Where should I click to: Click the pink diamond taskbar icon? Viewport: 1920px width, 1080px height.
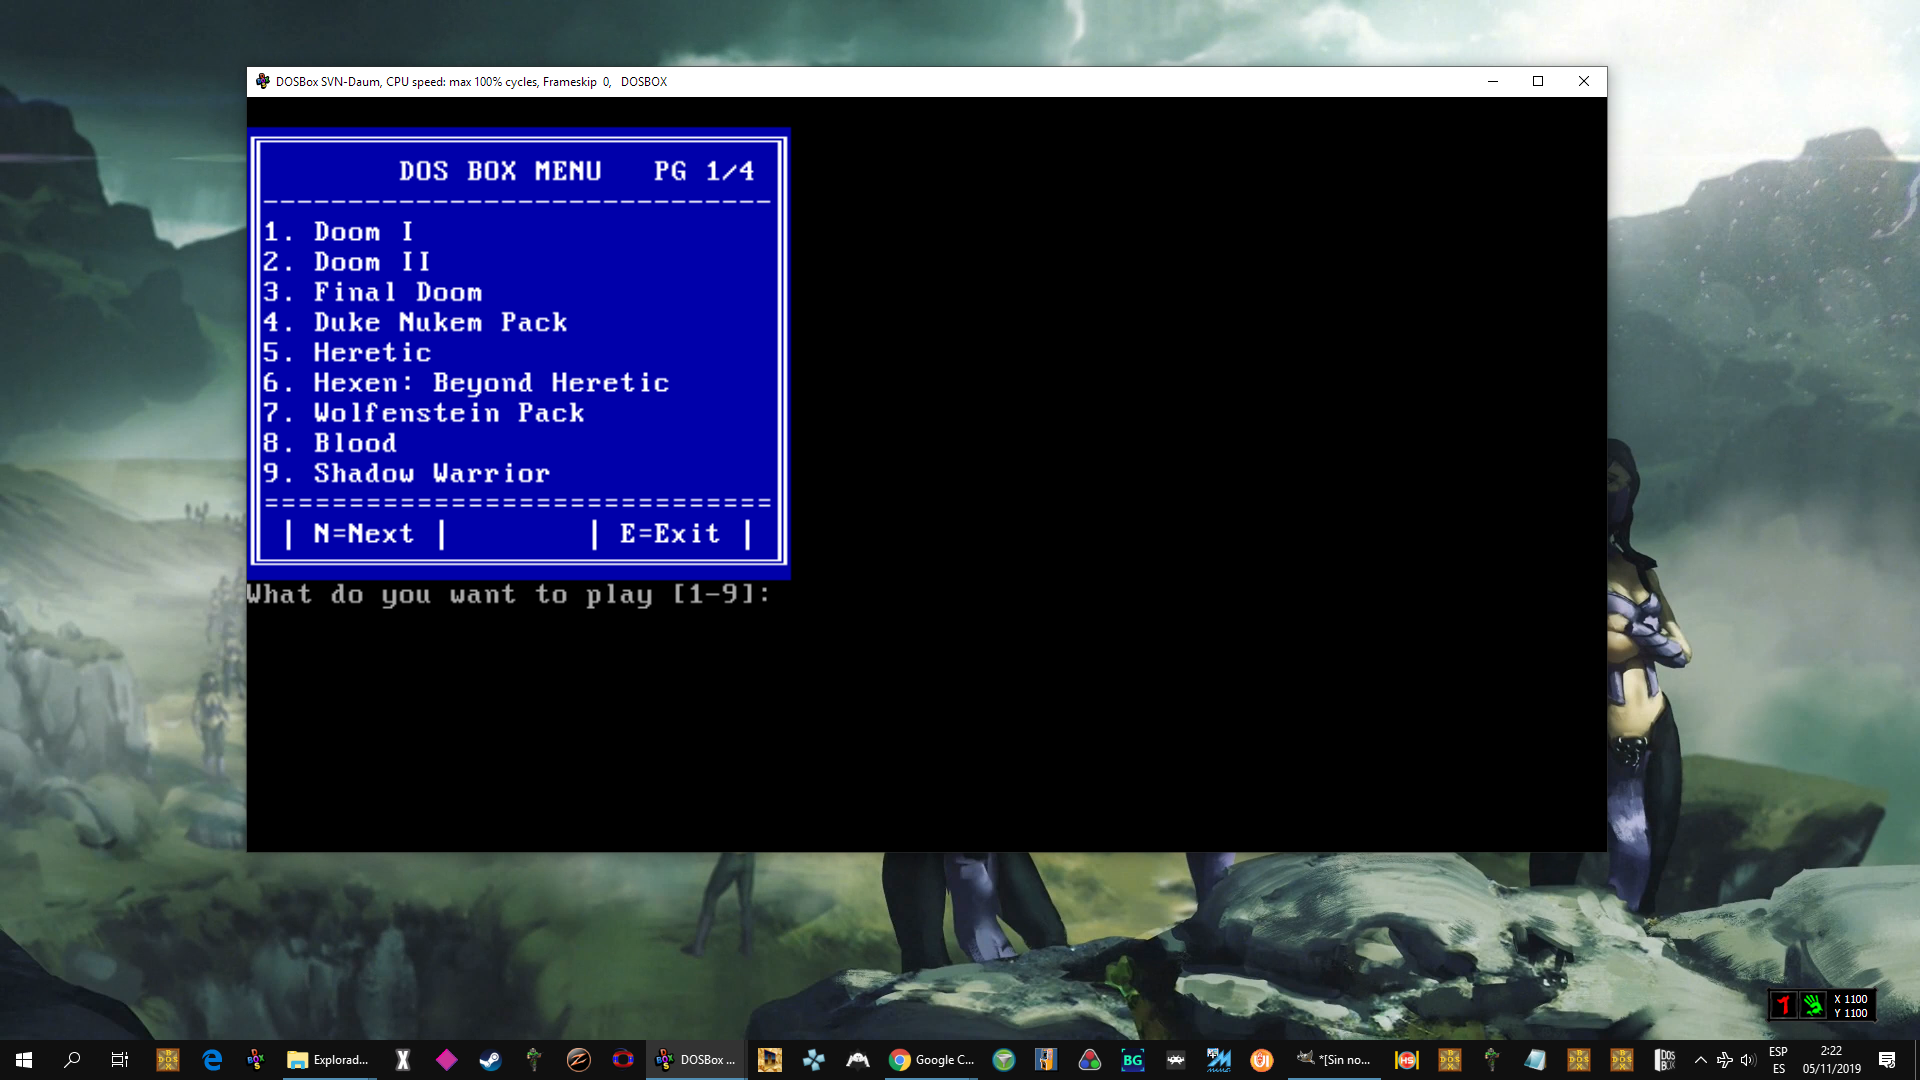click(x=447, y=1060)
